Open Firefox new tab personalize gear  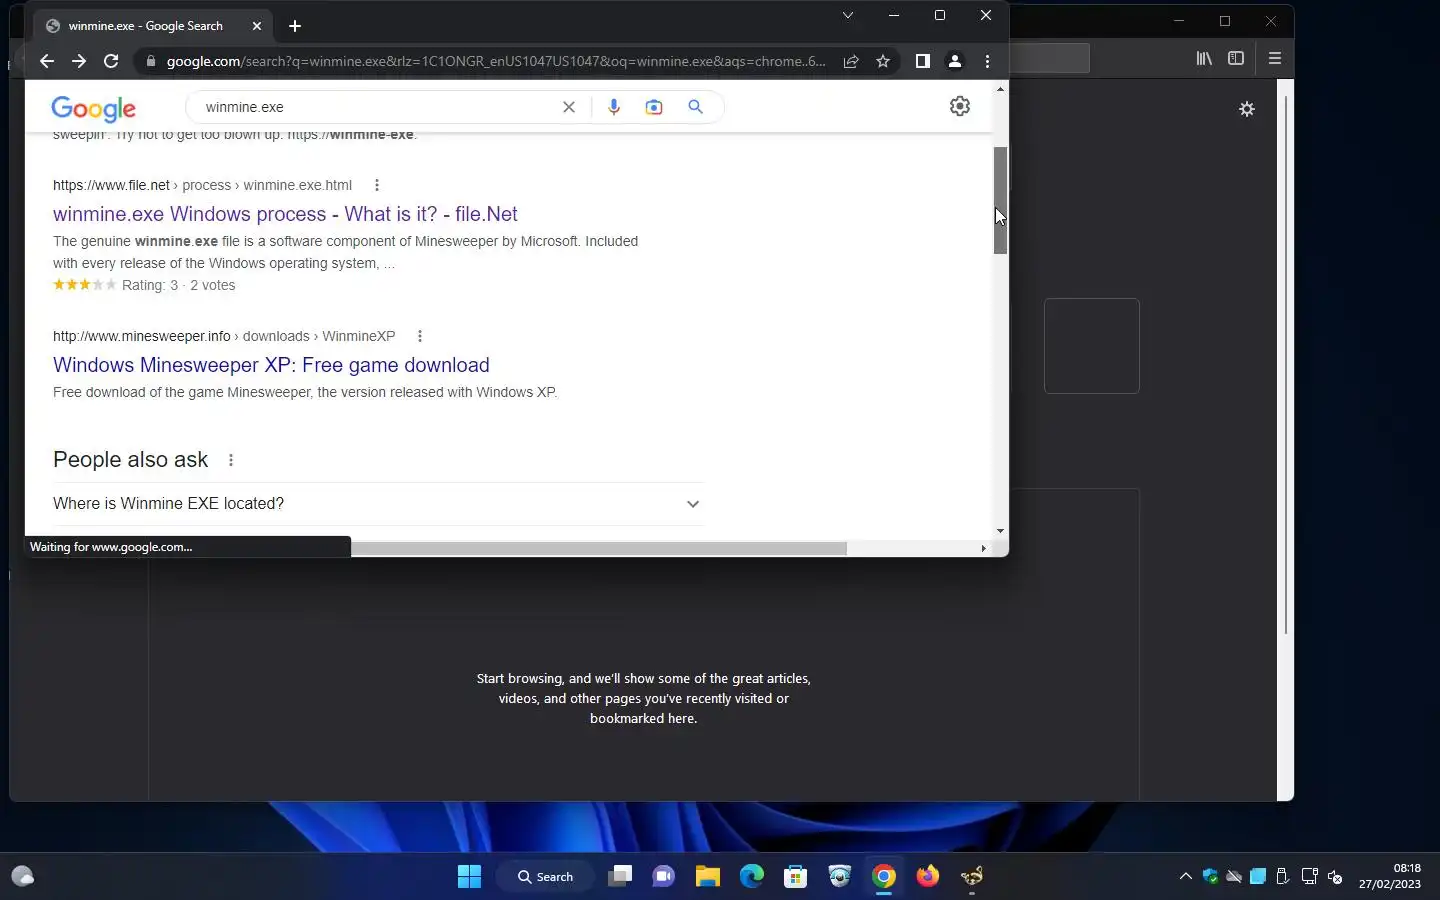pos(1247,109)
